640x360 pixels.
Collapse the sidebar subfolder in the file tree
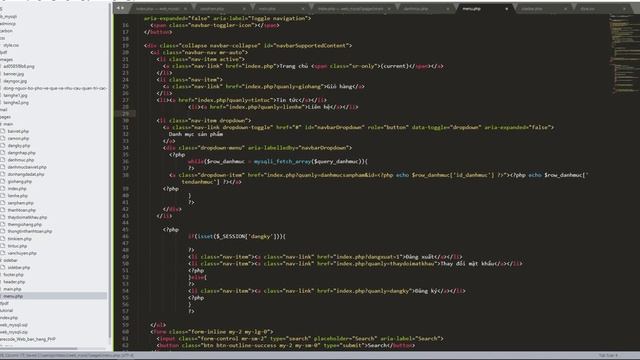(9, 260)
